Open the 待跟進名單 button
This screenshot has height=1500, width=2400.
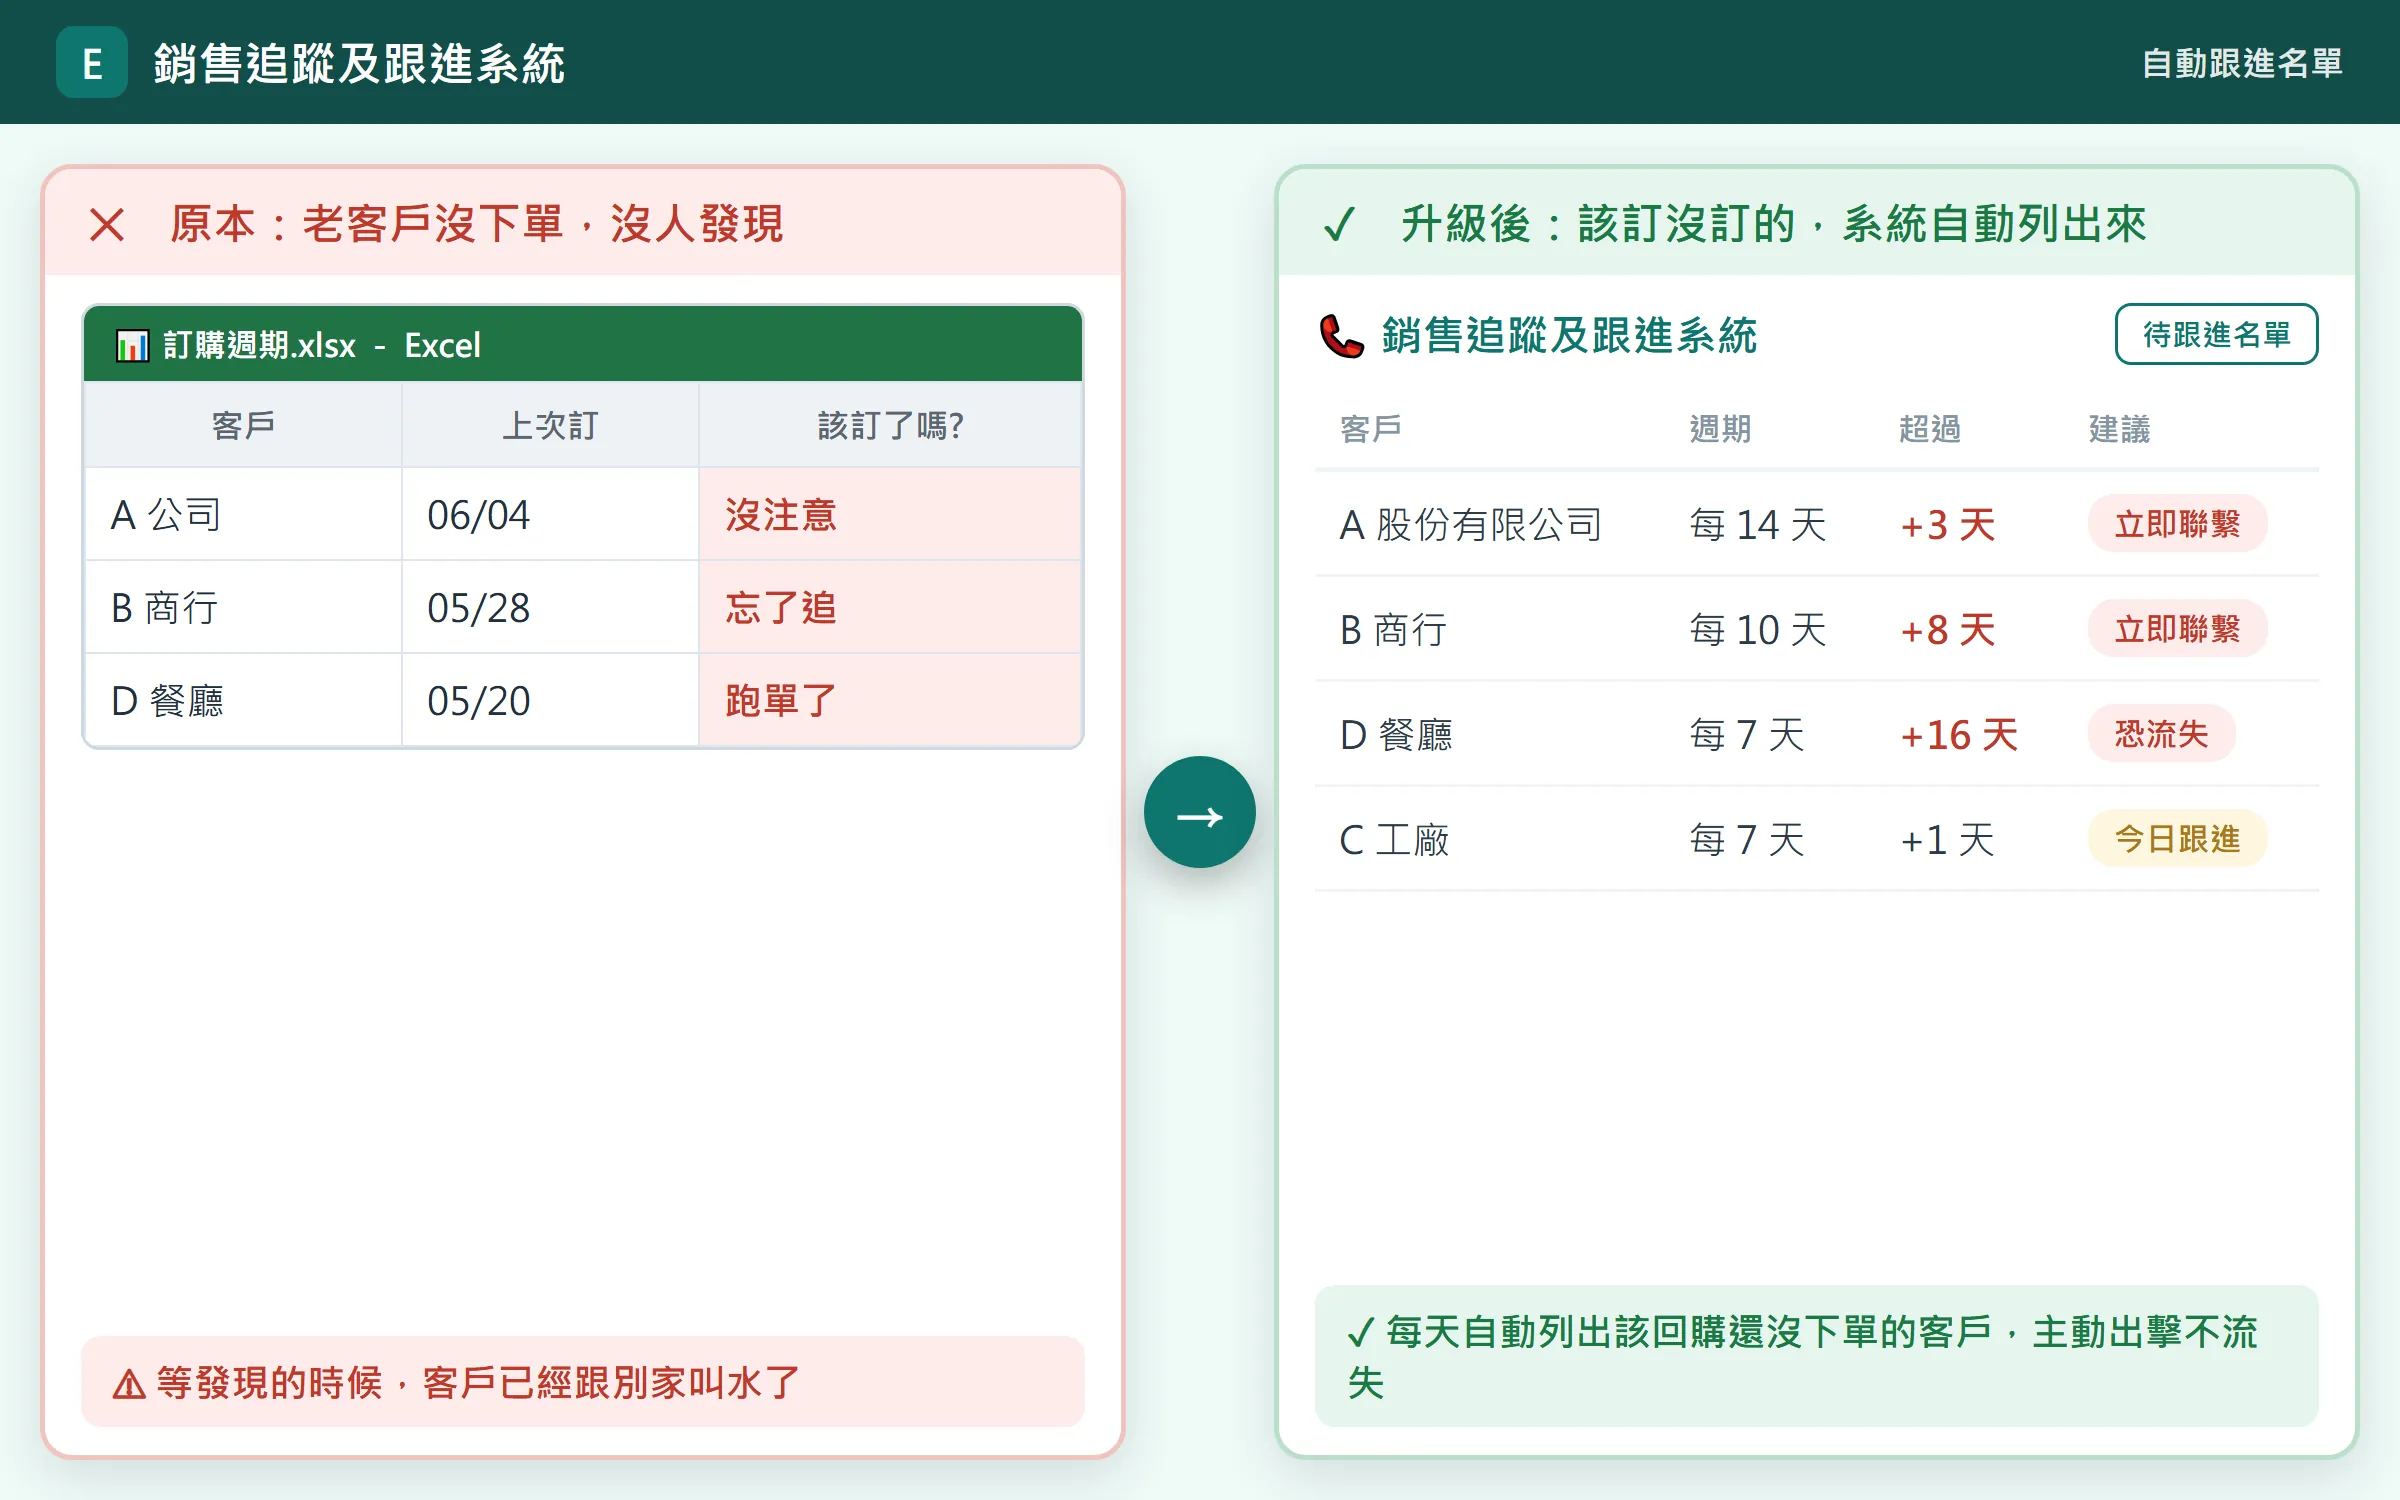(2216, 335)
